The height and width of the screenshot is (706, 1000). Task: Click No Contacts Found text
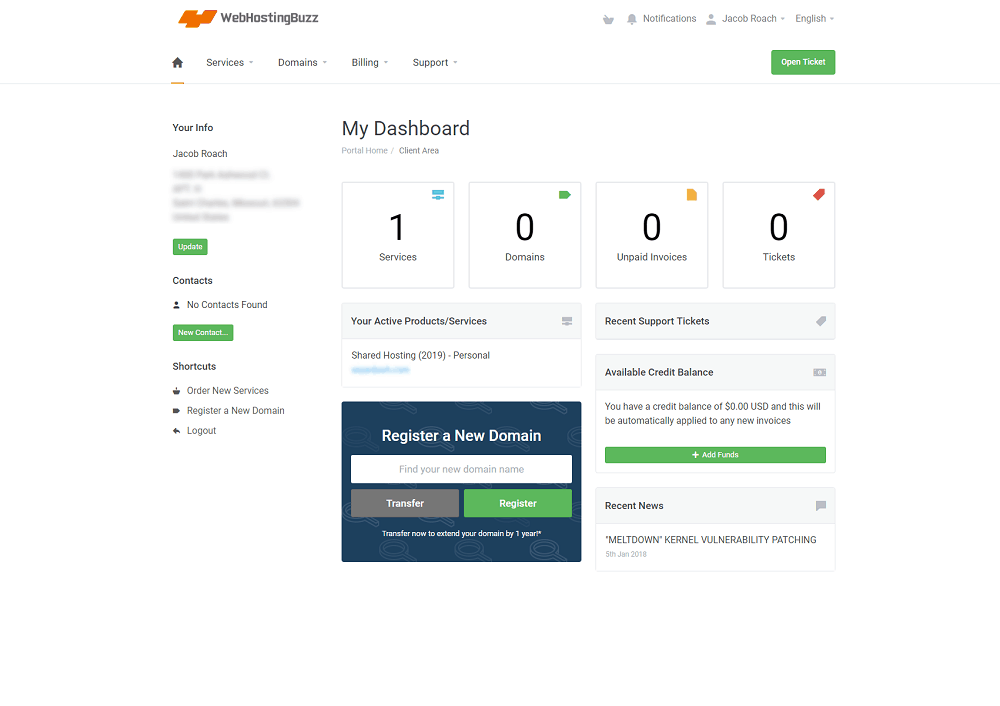(227, 305)
